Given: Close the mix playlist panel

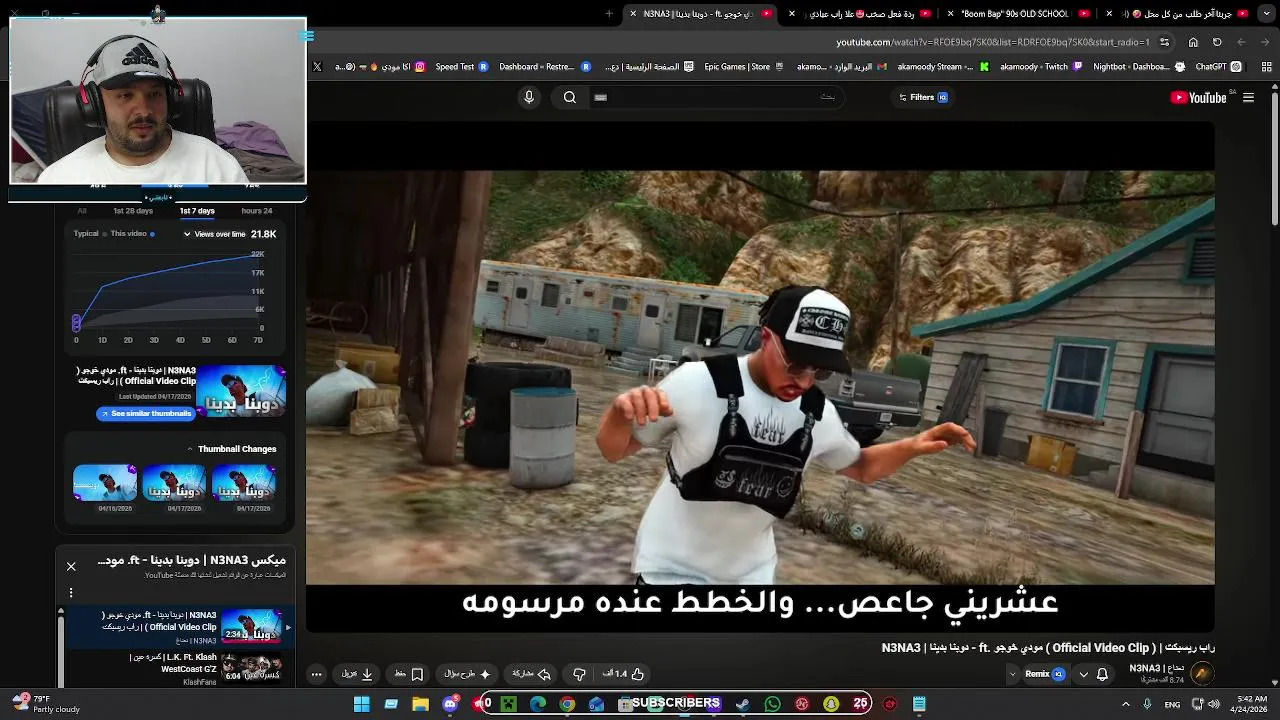Looking at the screenshot, I should point(71,566).
